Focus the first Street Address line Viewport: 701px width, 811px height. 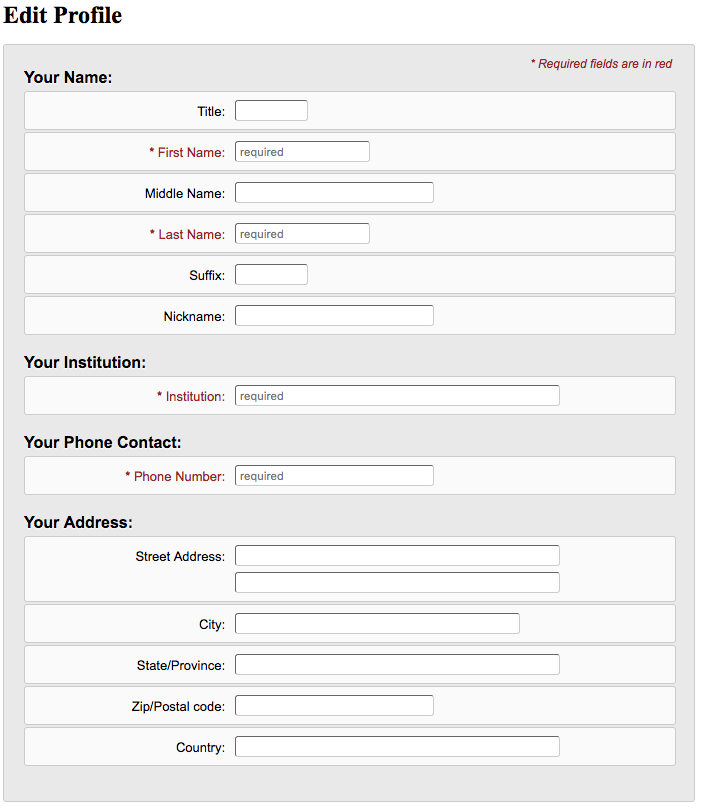point(397,556)
